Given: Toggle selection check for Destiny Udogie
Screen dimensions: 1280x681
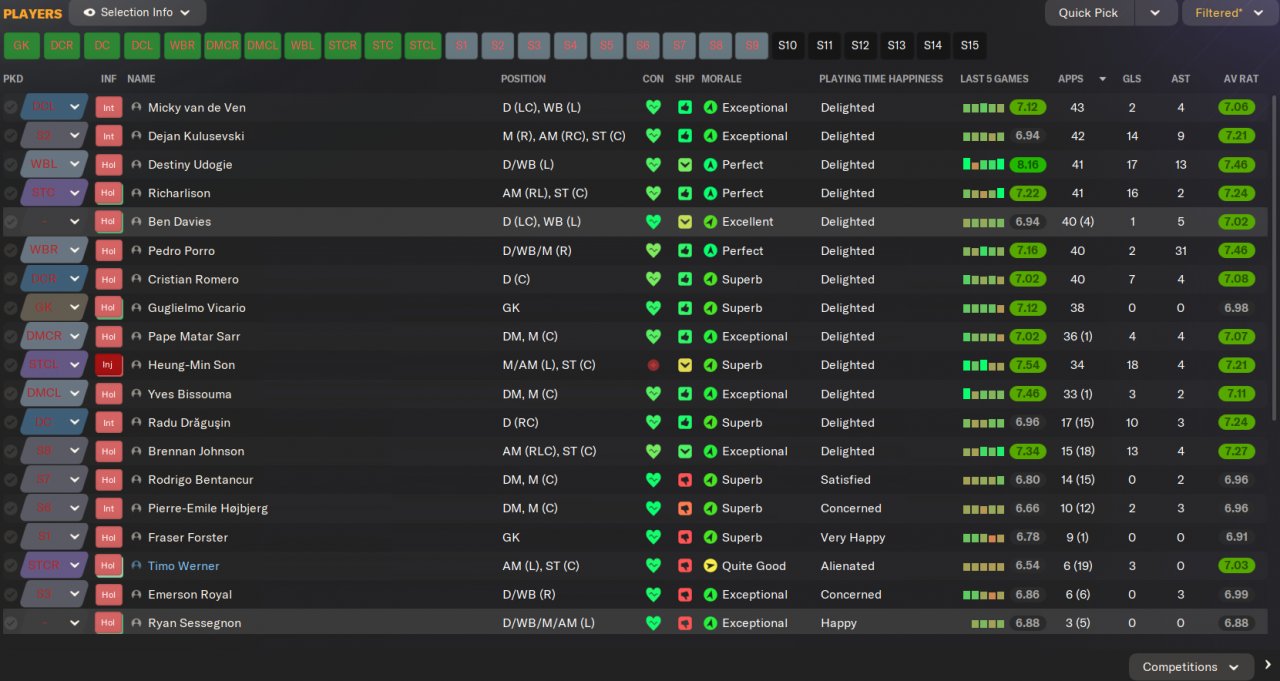Looking at the screenshot, I should (10, 164).
